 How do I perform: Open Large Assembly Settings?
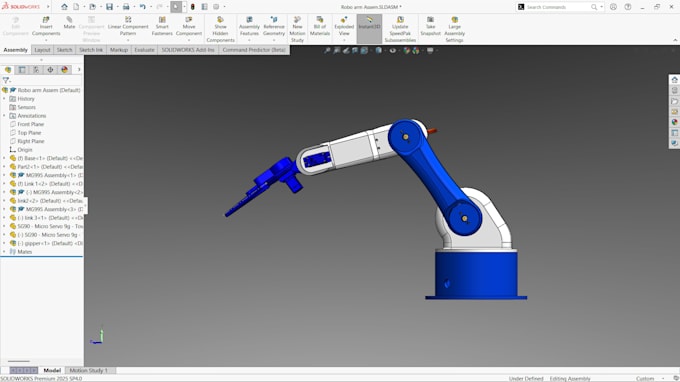point(454,29)
